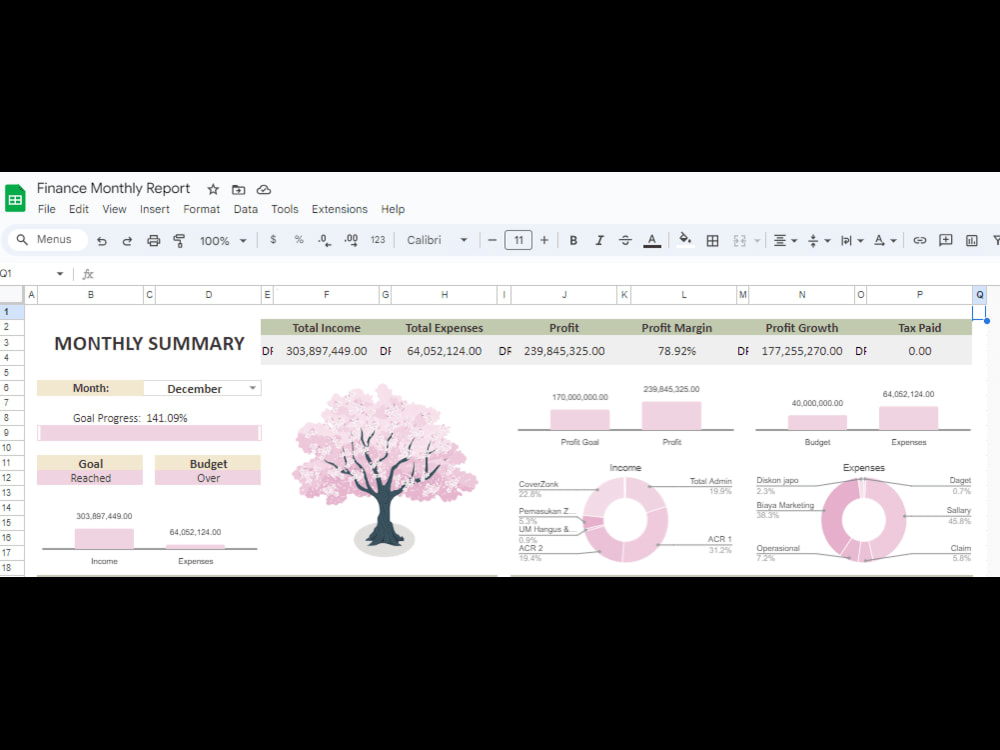
Task: Open the Format menu
Action: point(202,209)
